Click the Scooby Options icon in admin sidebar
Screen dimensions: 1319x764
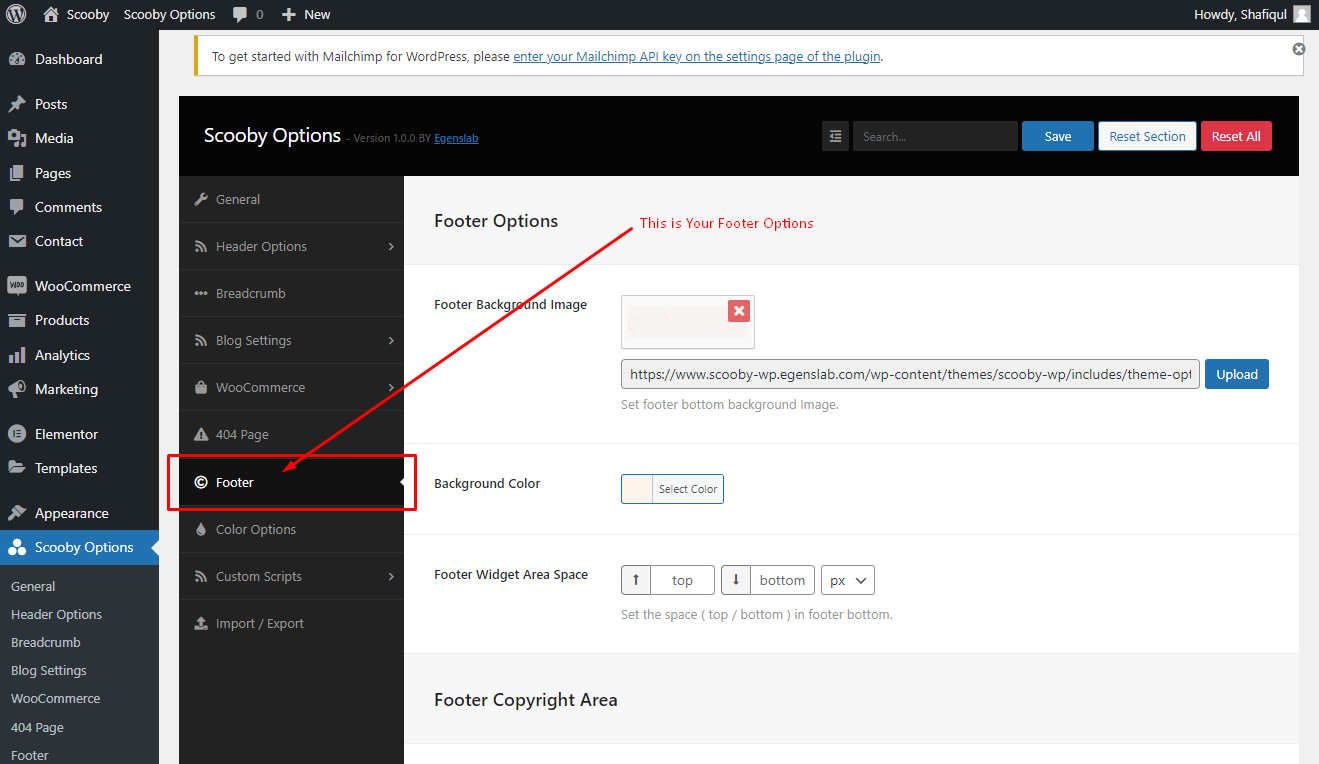(17, 547)
